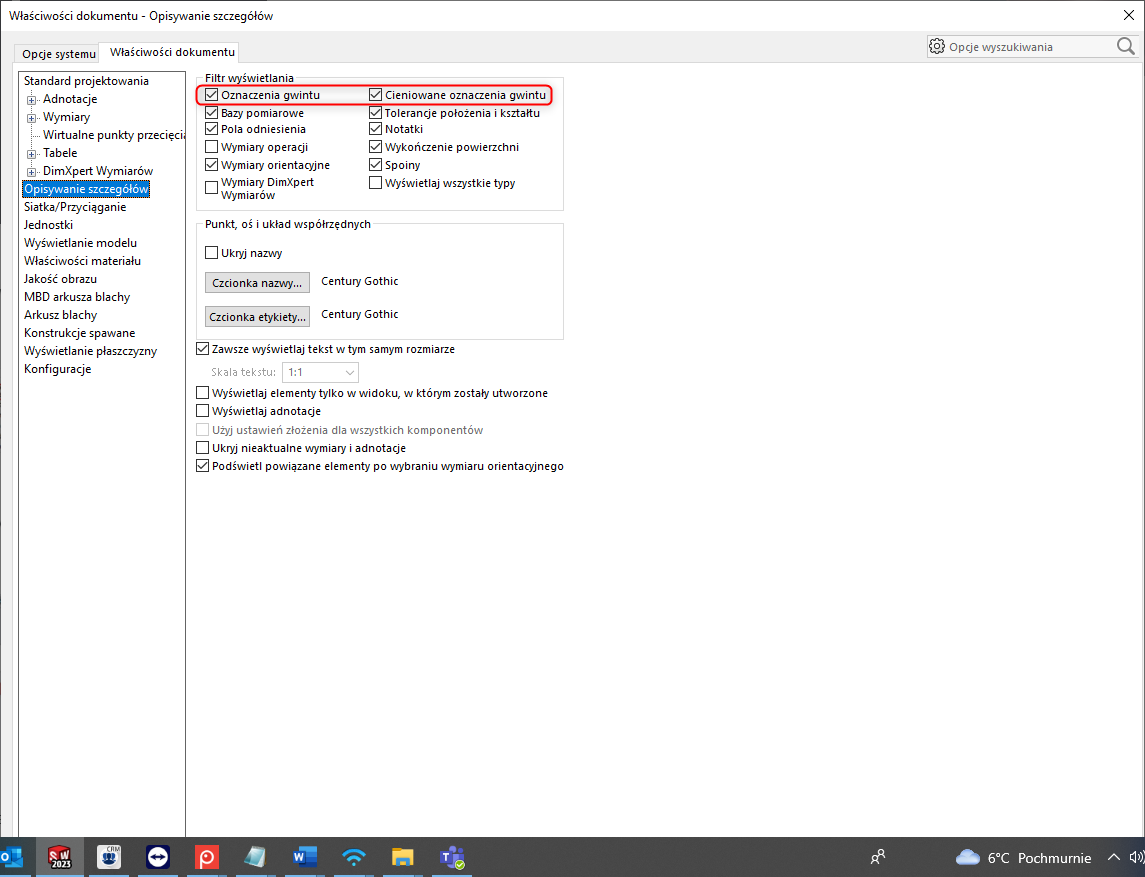
Task: Open the notebook app taskbar icon
Action: click(x=256, y=857)
